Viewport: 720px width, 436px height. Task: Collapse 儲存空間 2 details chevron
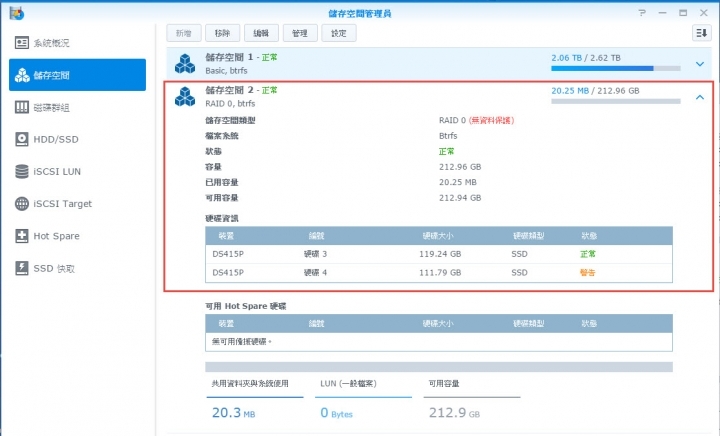point(700,97)
